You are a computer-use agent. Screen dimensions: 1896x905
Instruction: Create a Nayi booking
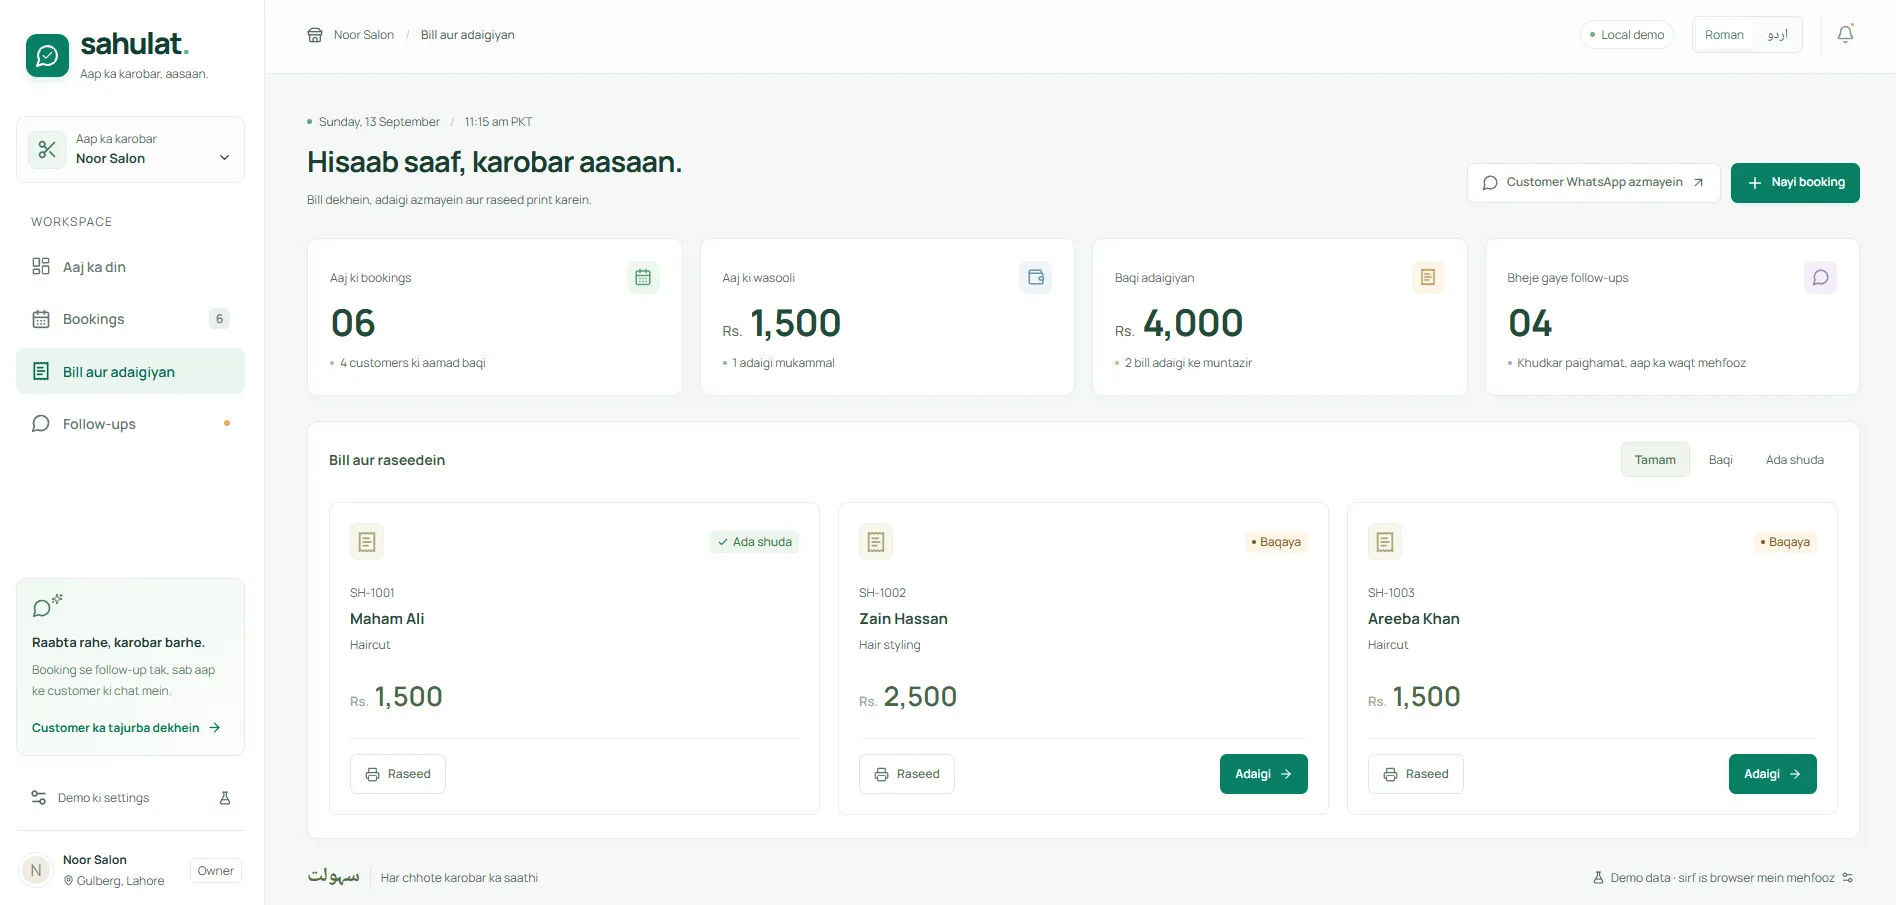1795,183
